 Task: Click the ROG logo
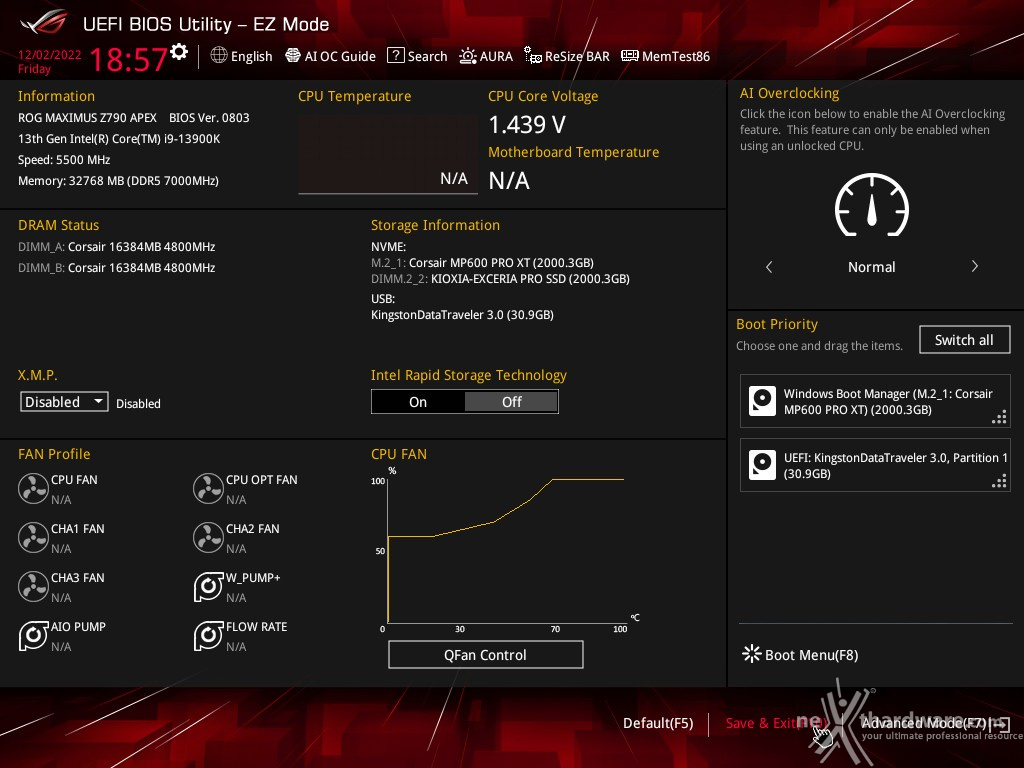tap(44, 23)
